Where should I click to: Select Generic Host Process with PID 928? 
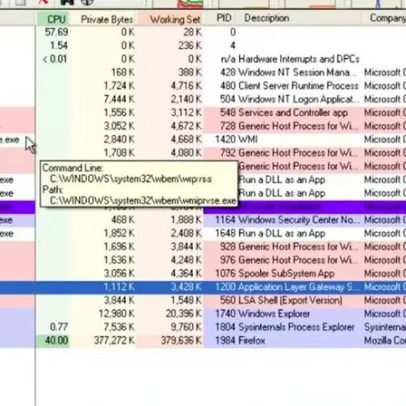tap(203, 247)
